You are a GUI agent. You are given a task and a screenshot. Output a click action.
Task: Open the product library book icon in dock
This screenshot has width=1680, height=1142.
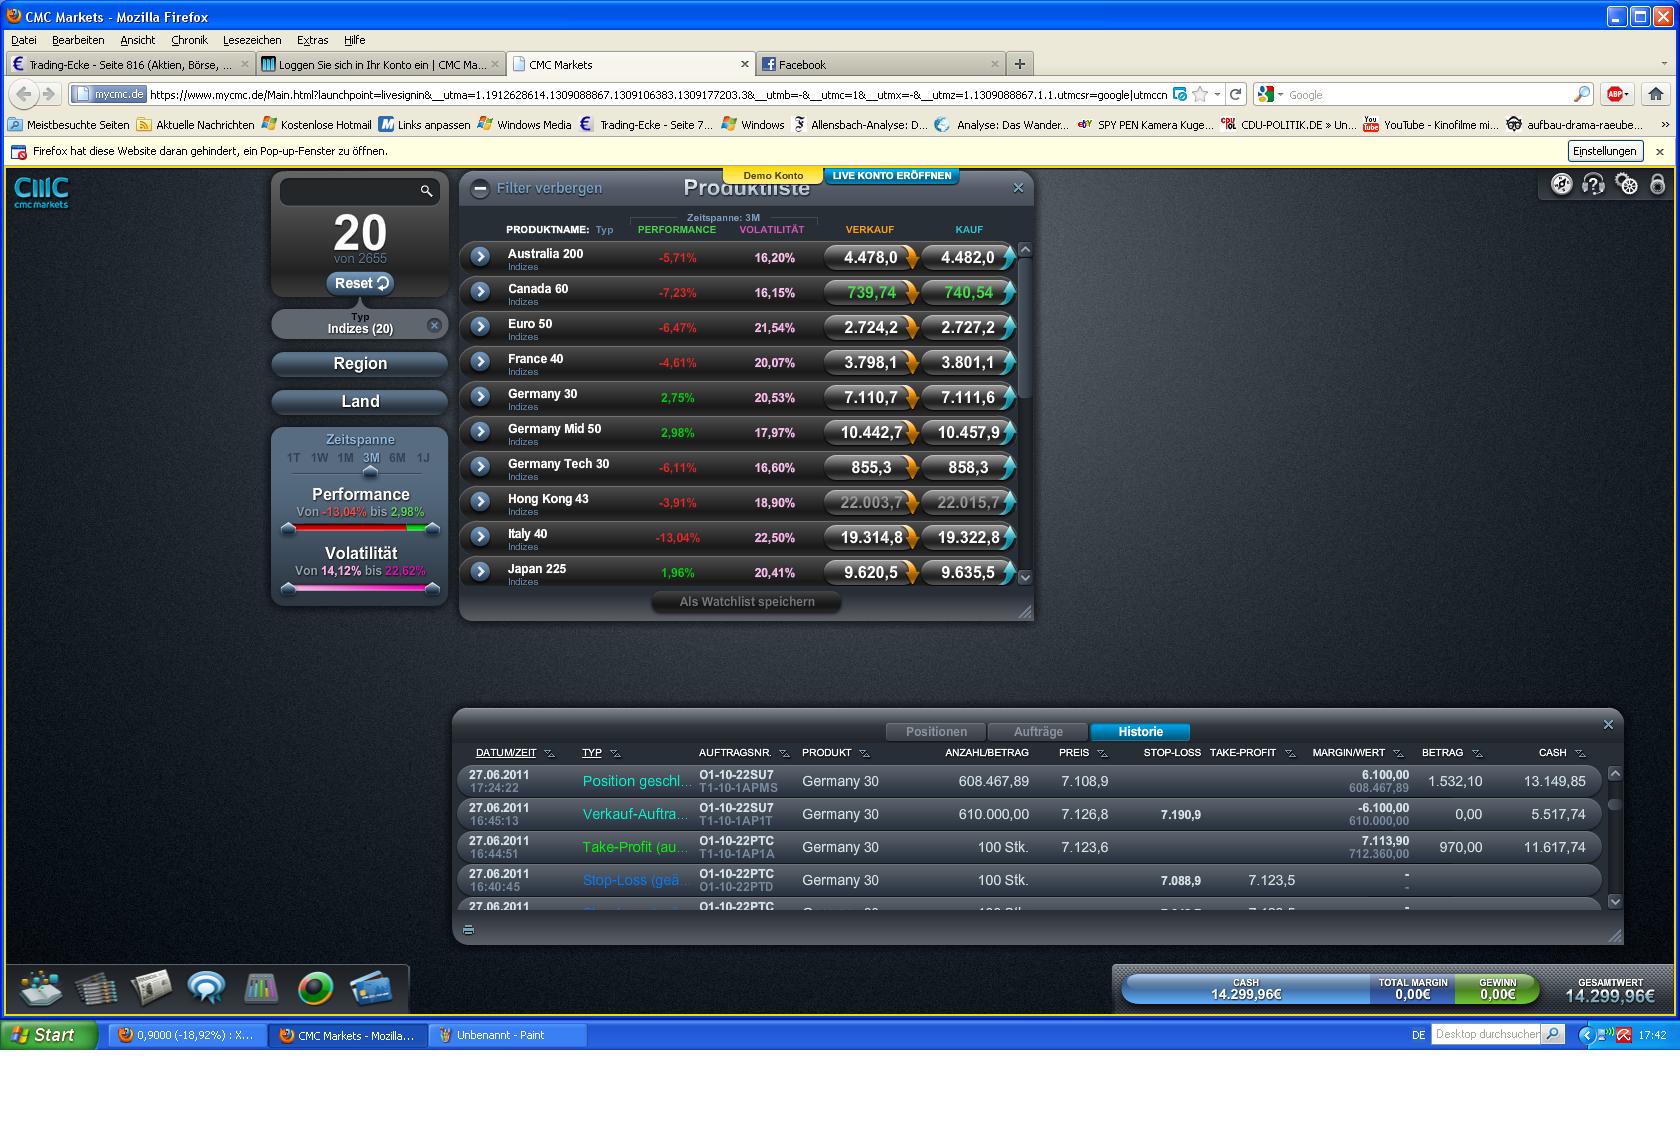[40, 989]
